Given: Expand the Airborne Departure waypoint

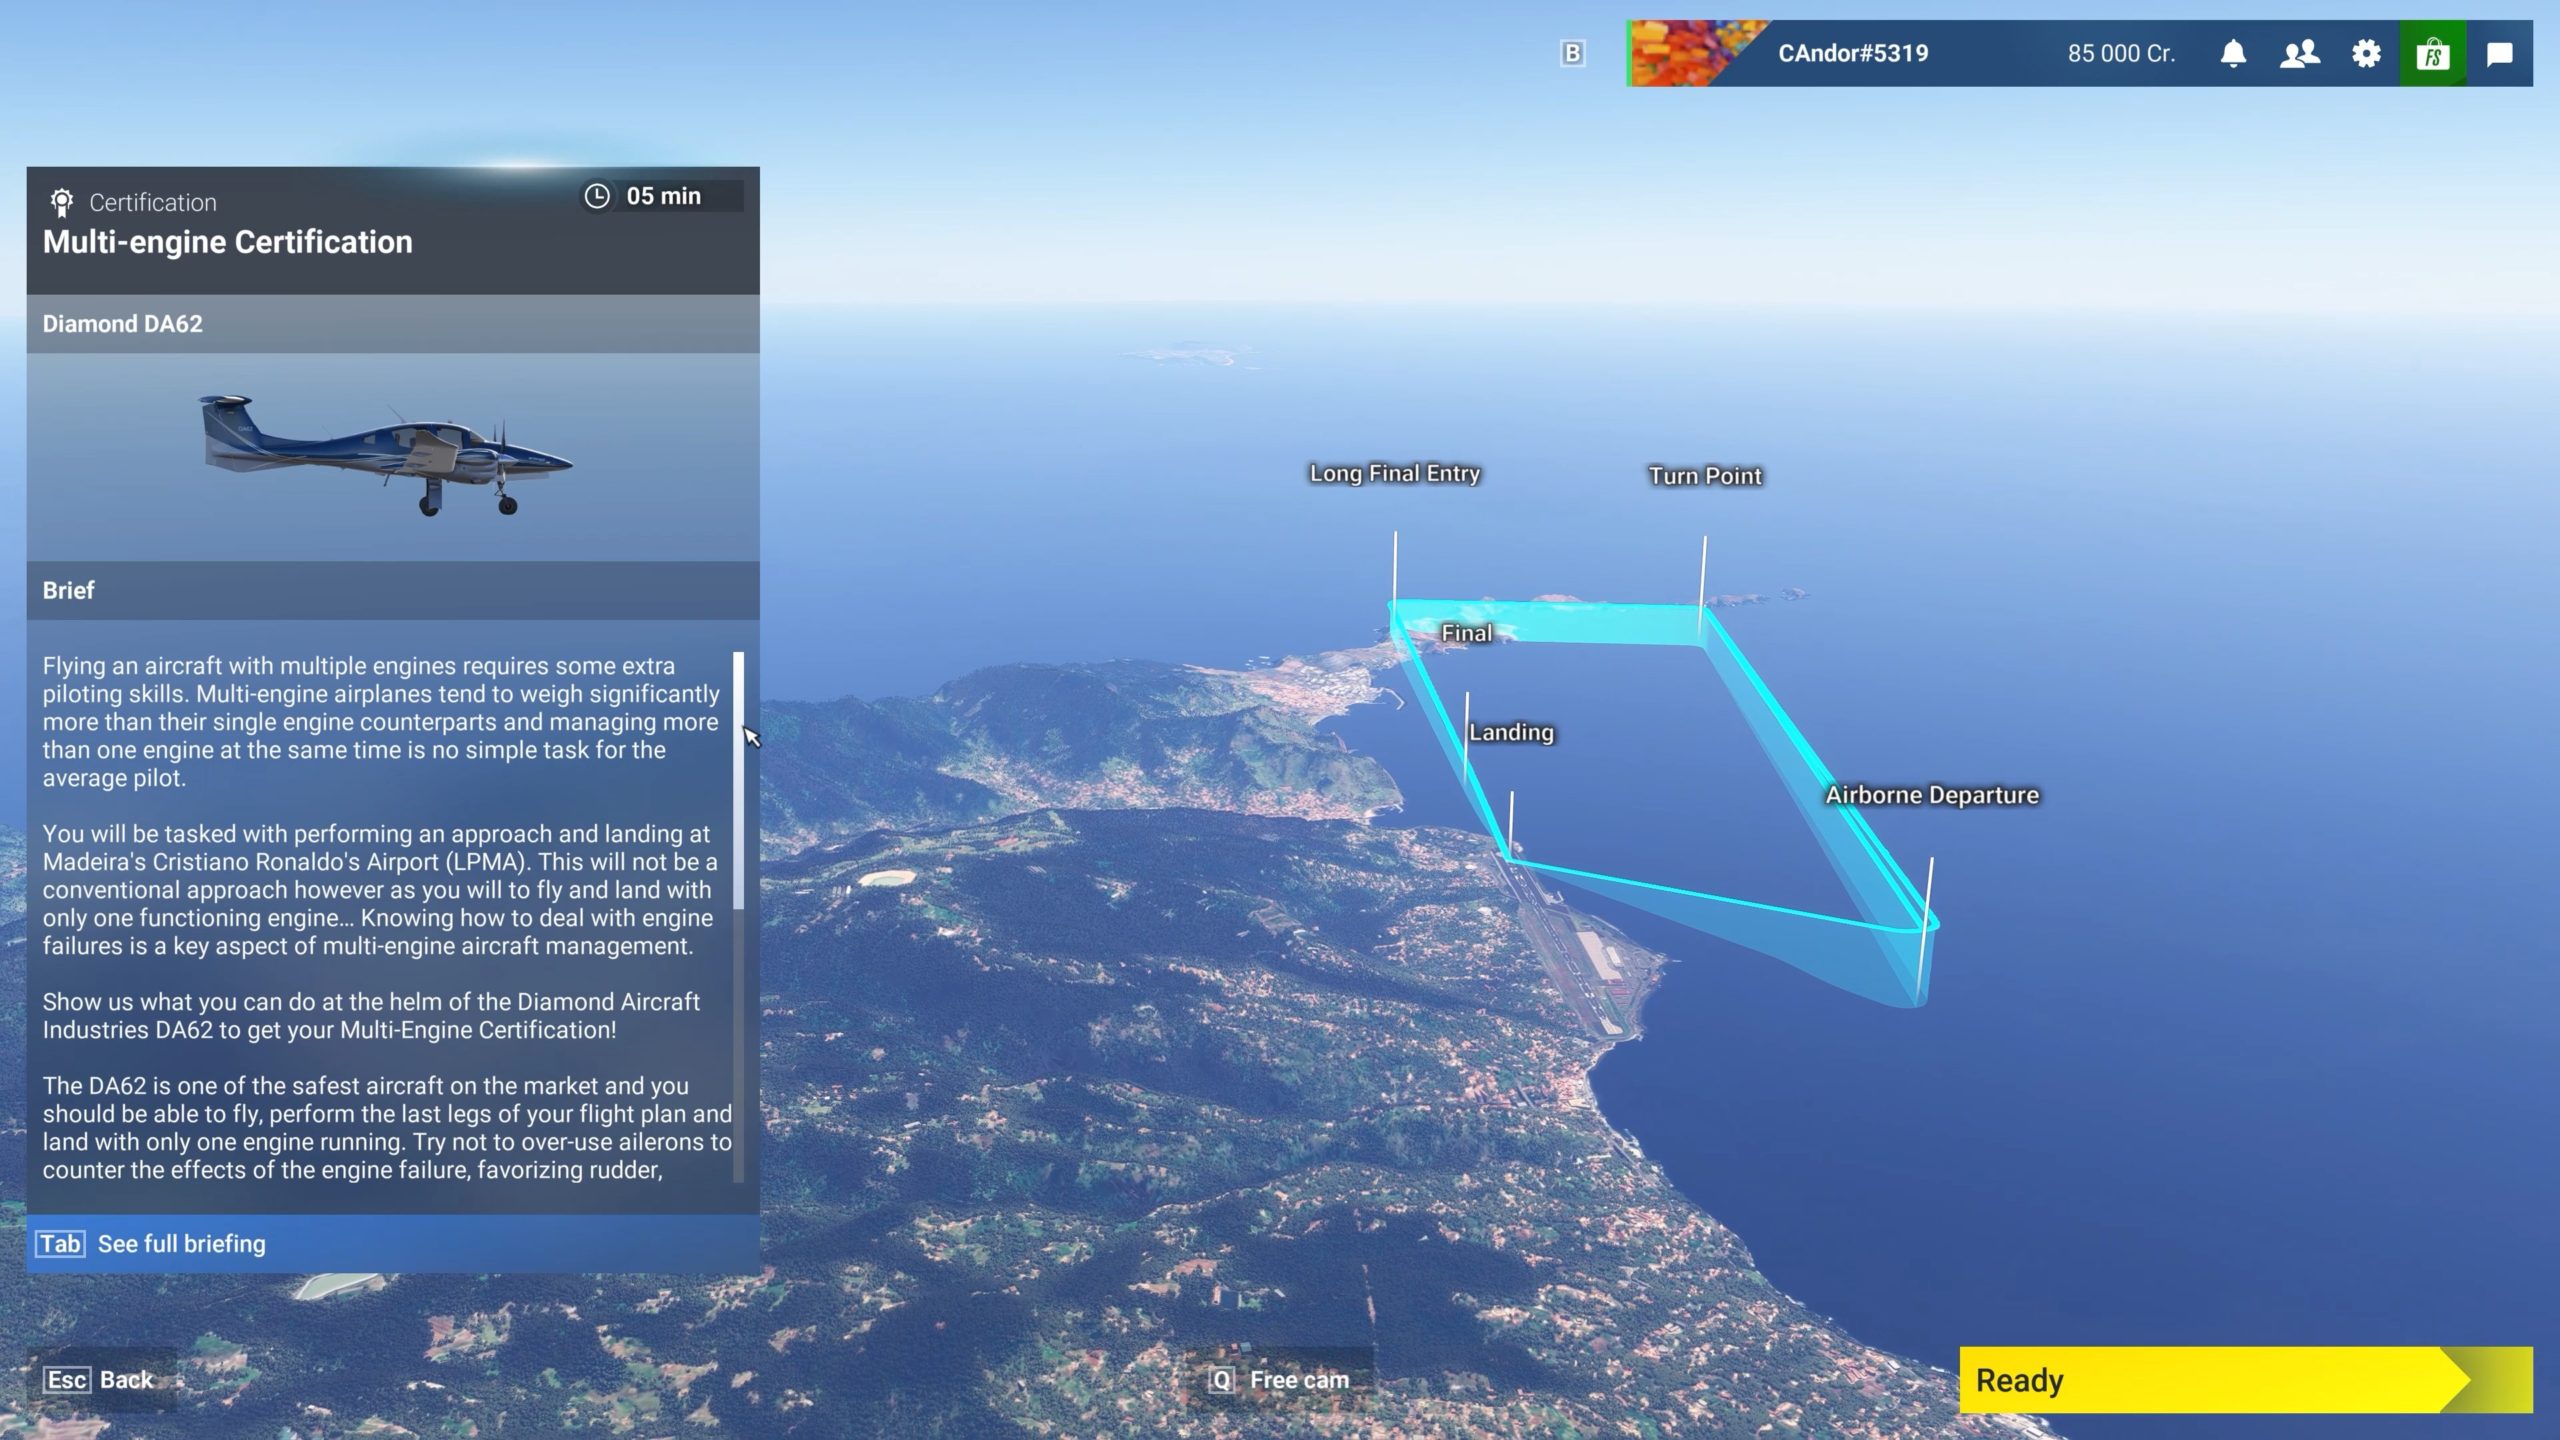Looking at the screenshot, I should pos(1929,793).
